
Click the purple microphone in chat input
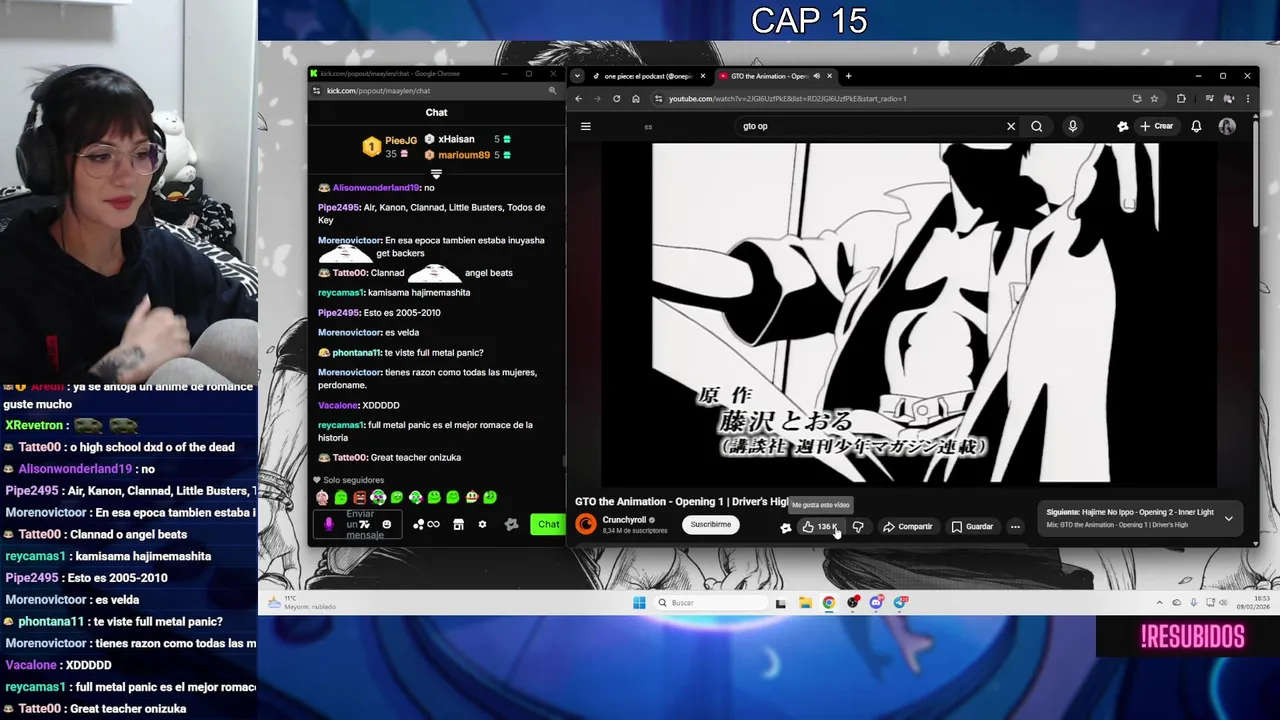coord(329,524)
